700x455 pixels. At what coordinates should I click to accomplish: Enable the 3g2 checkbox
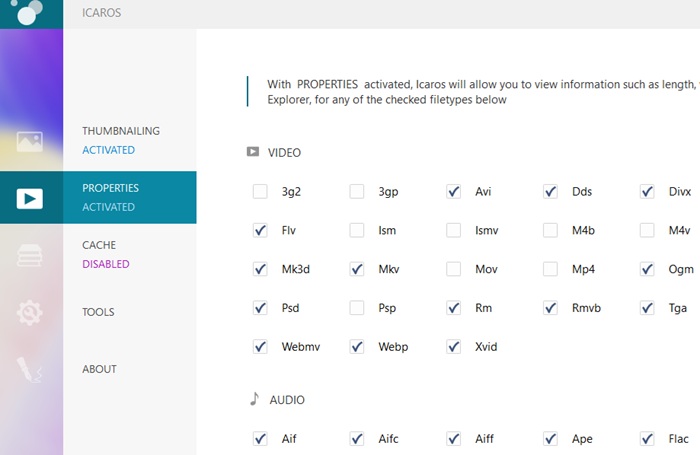(260, 192)
